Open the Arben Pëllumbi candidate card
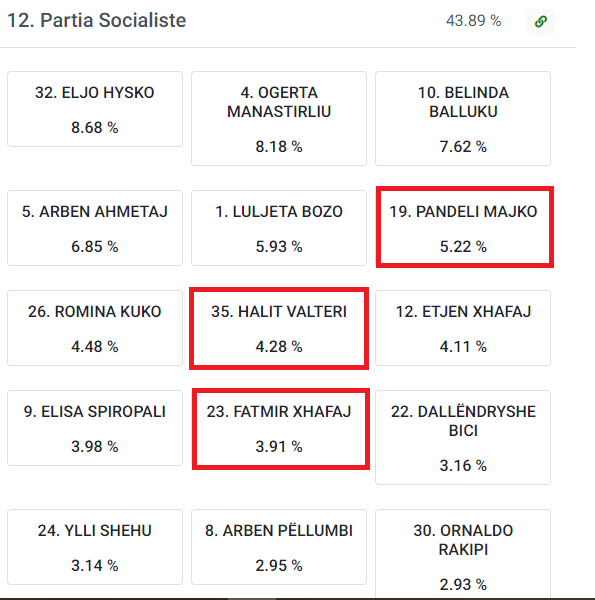595x600 pixels. coord(279,547)
